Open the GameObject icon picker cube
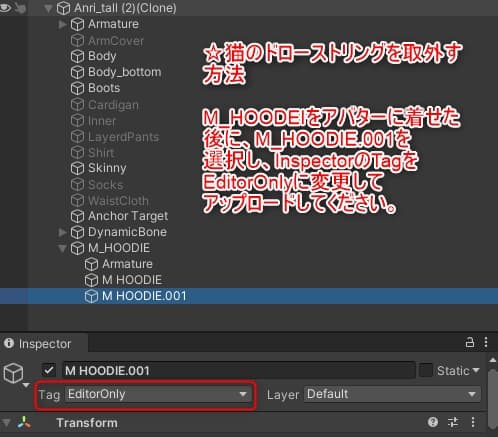The image size is (498, 437). [14, 374]
